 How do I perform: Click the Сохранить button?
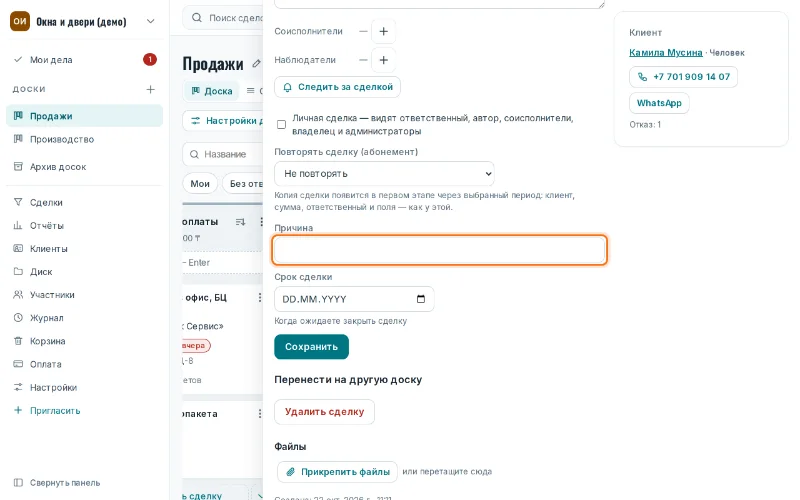click(311, 347)
